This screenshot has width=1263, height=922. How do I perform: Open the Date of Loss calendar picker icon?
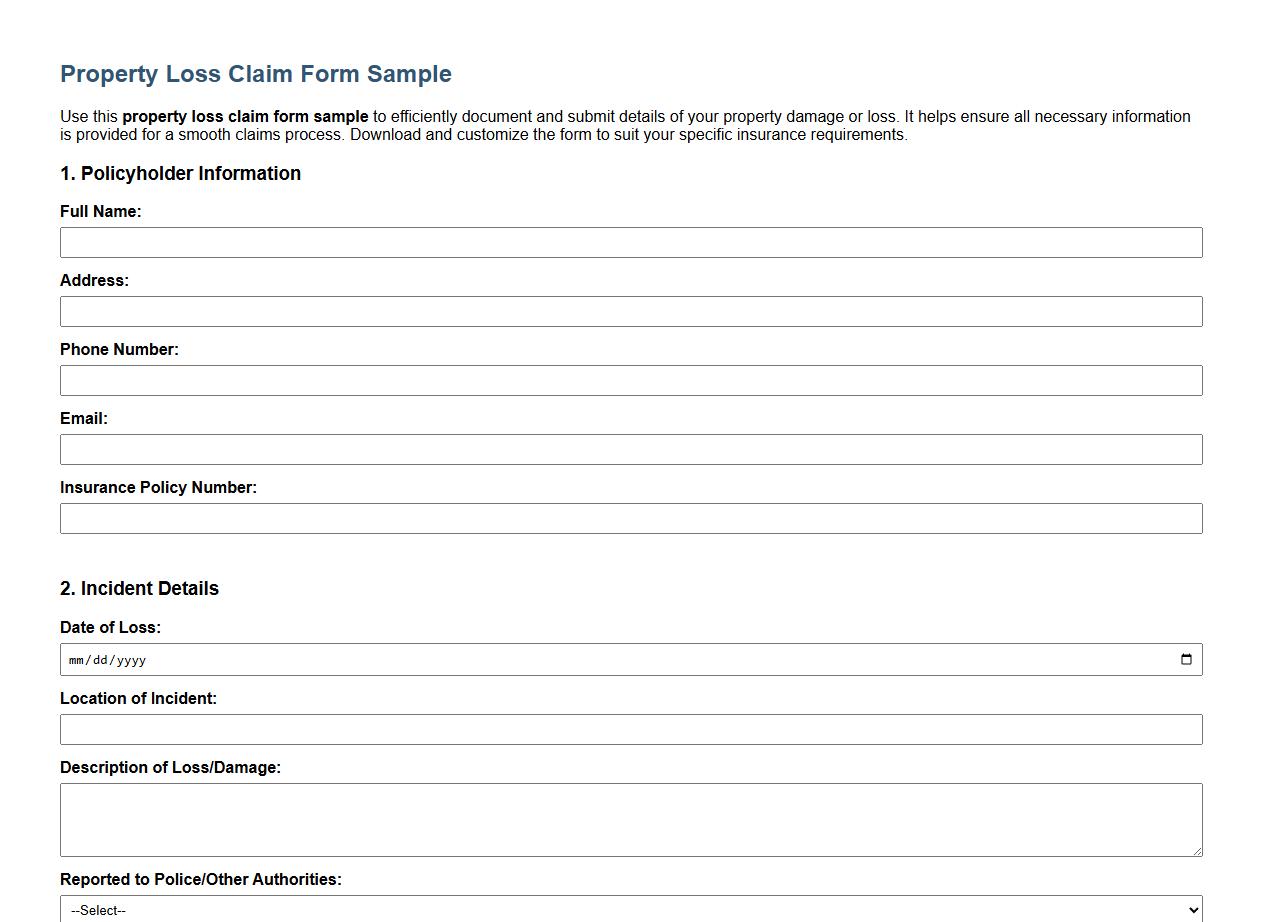(1186, 659)
